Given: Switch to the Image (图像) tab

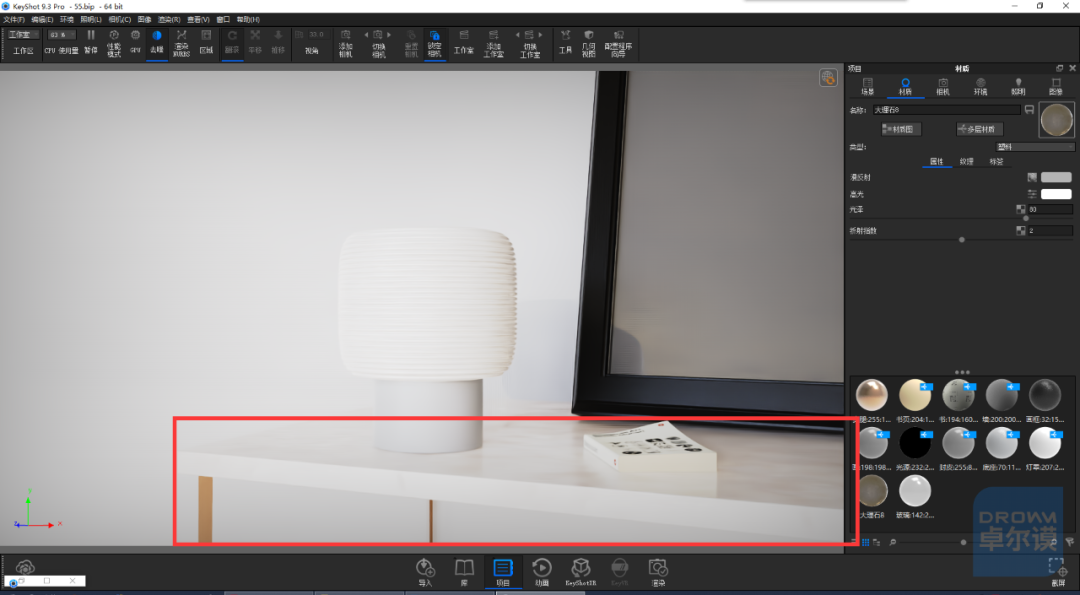Looking at the screenshot, I should [x=1056, y=87].
